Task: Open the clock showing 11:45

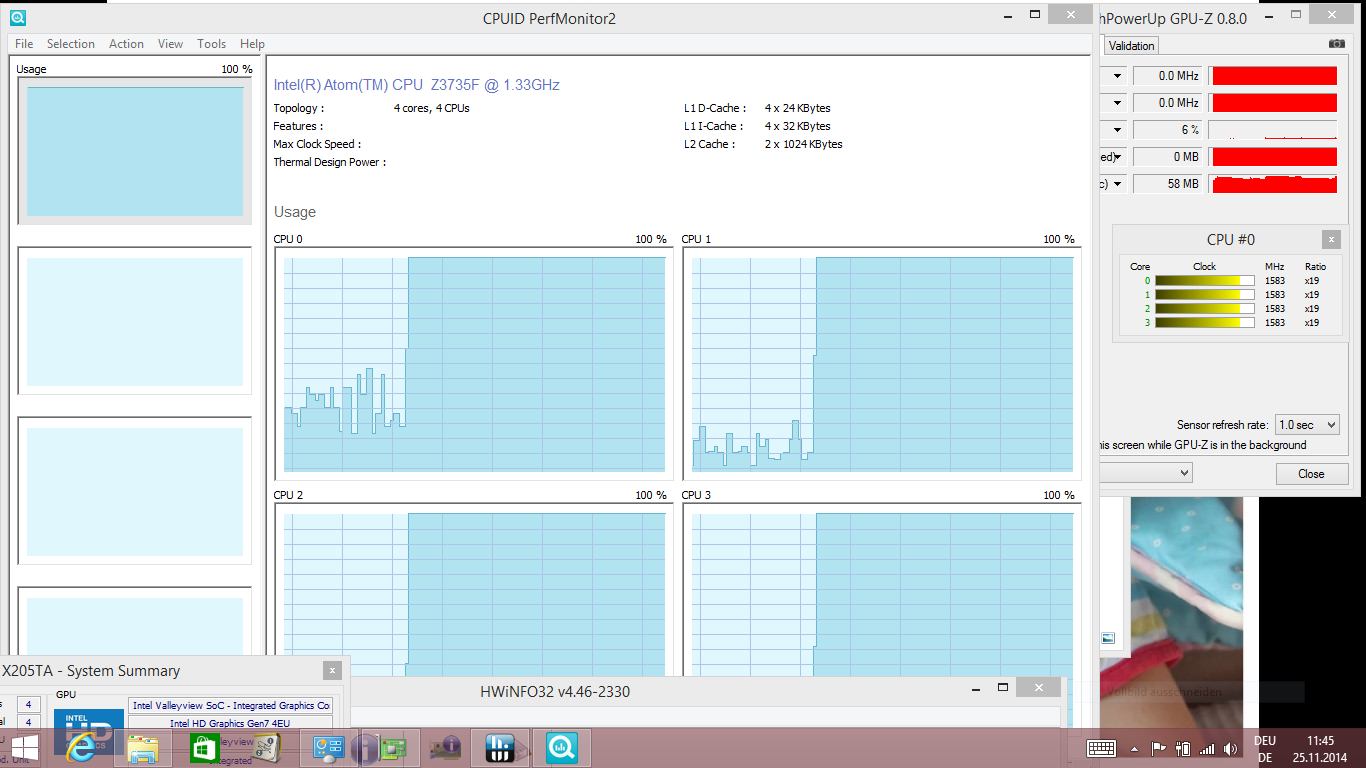Action: (1320, 749)
